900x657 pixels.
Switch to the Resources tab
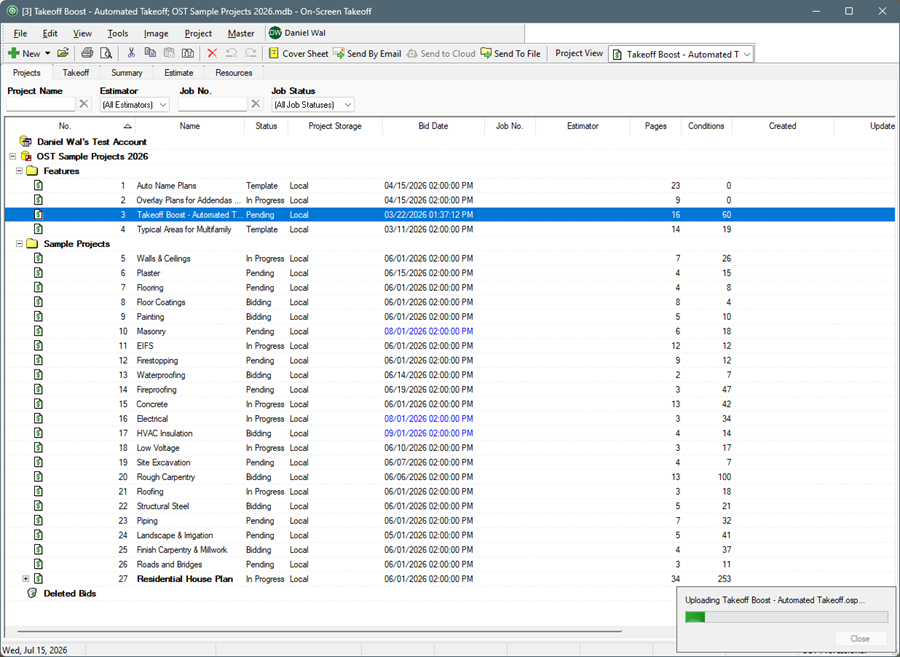coord(234,73)
